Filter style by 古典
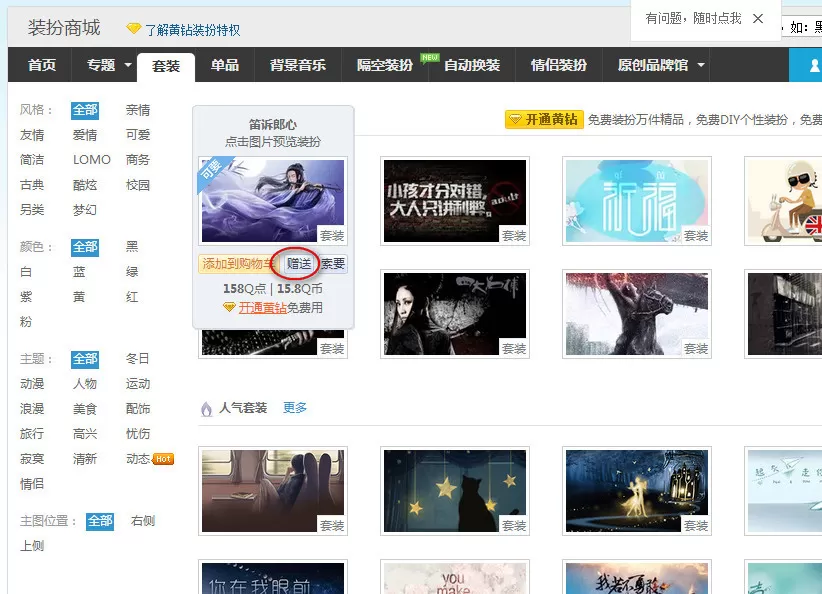Image resolution: width=822 pixels, height=594 pixels. 32,185
